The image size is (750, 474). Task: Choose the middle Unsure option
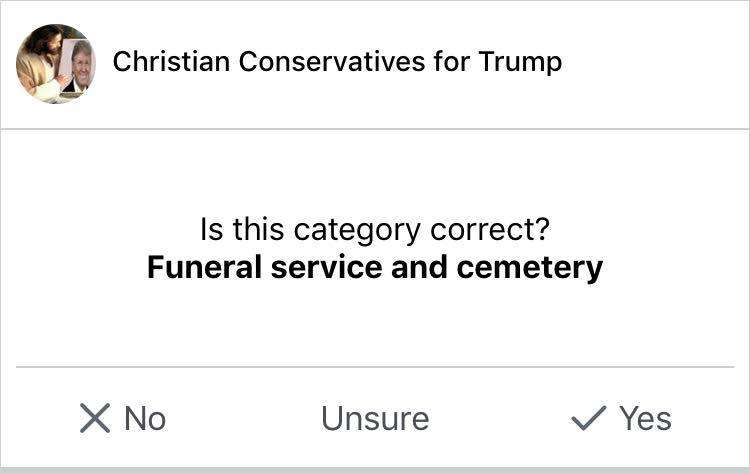(x=375, y=418)
